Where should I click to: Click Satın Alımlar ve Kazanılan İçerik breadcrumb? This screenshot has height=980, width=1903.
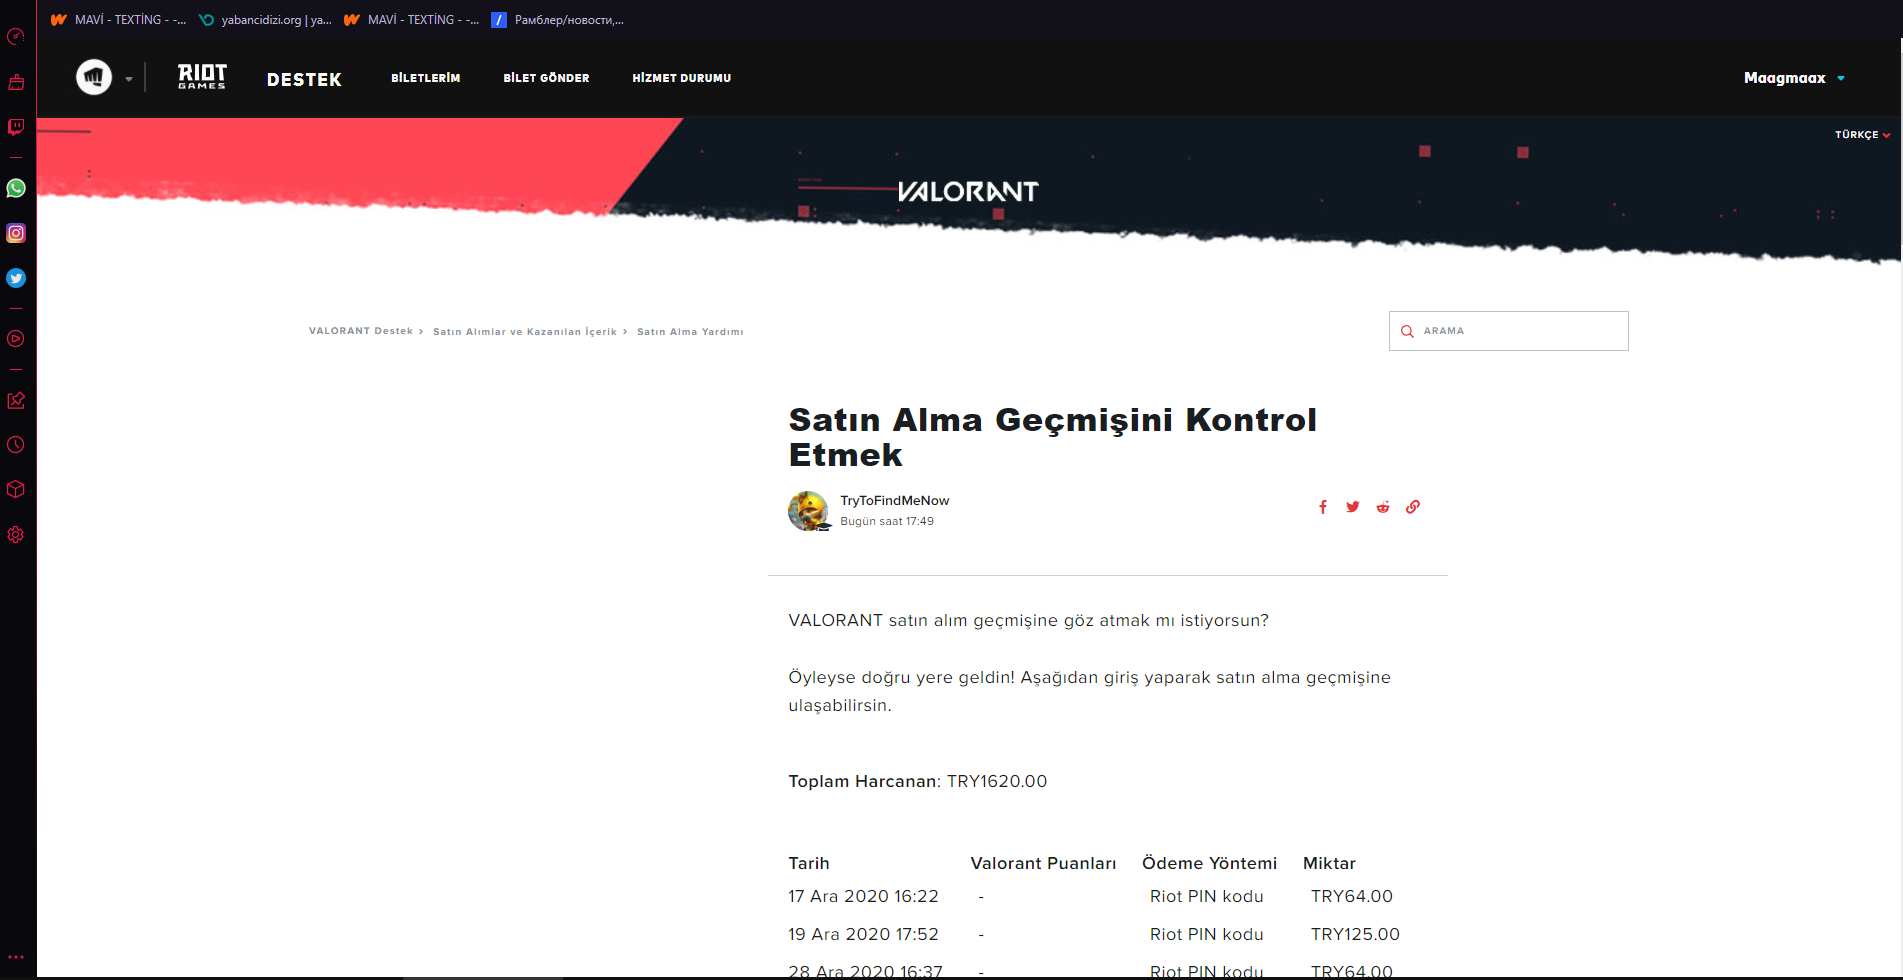click(525, 331)
